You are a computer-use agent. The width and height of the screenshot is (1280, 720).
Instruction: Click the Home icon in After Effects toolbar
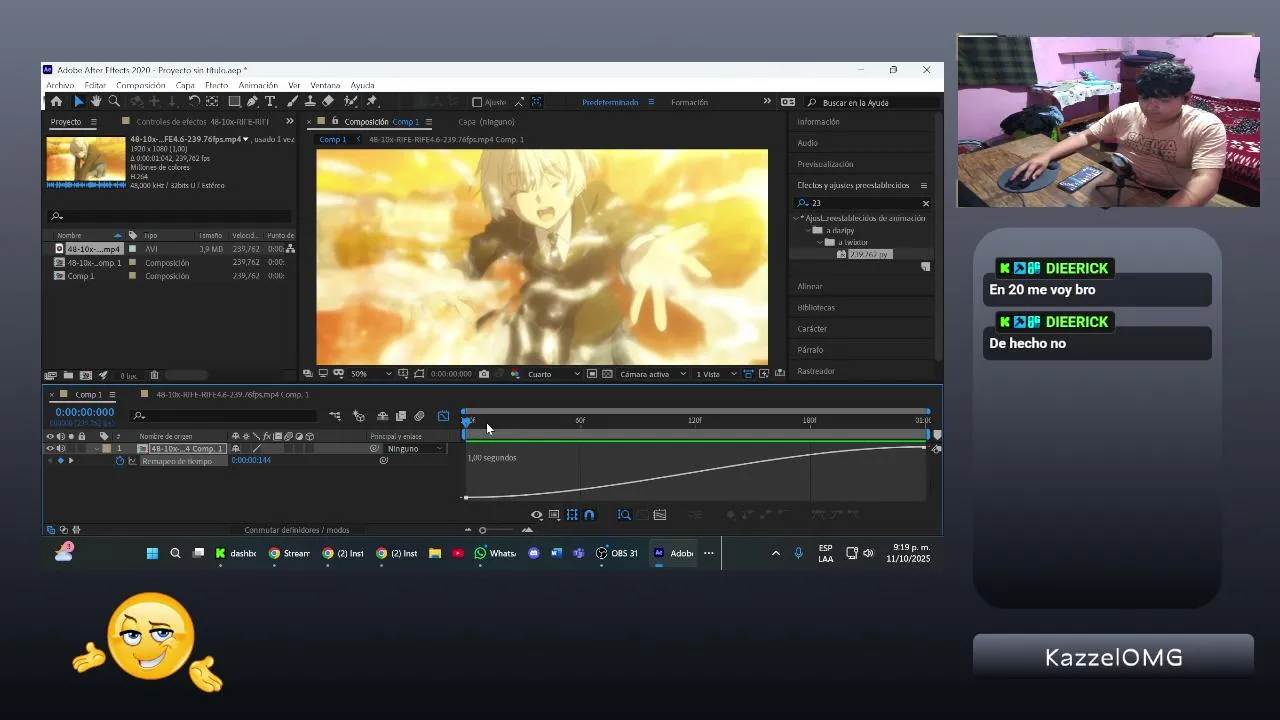(x=56, y=102)
